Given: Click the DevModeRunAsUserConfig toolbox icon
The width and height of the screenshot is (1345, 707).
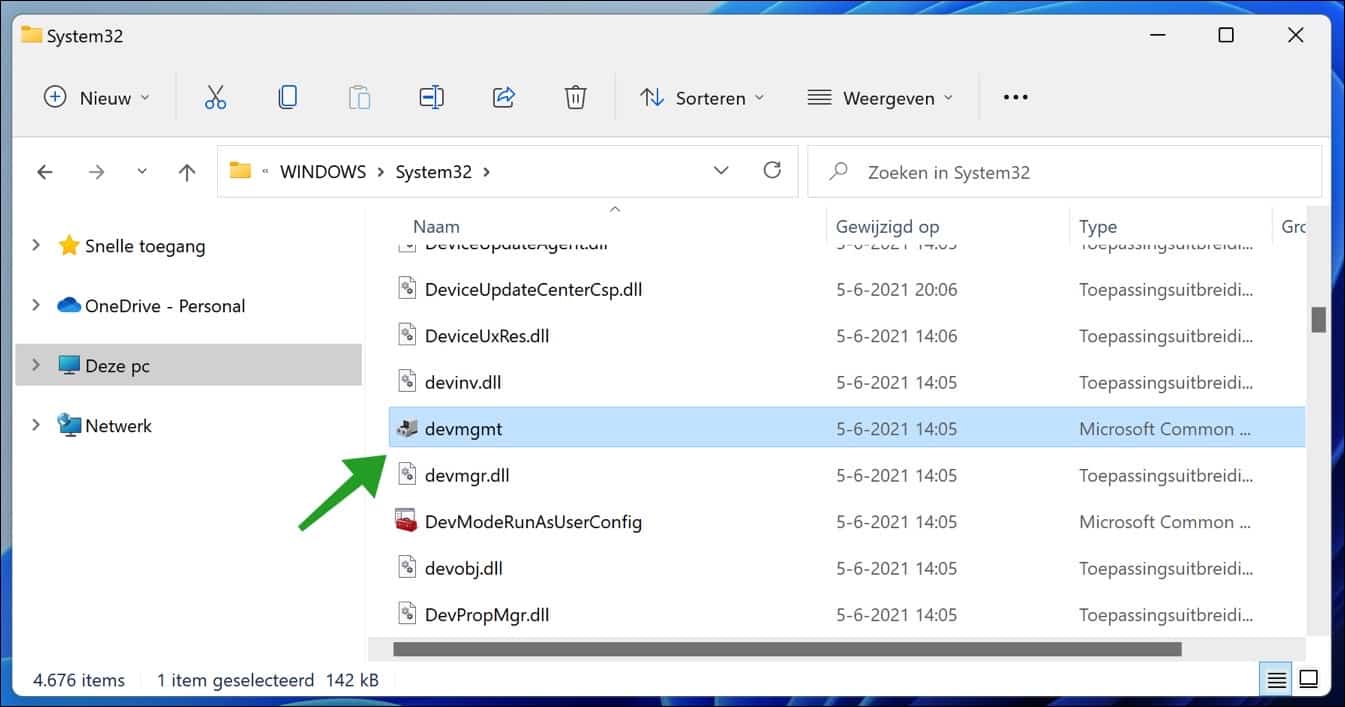Looking at the screenshot, I should coord(406,521).
